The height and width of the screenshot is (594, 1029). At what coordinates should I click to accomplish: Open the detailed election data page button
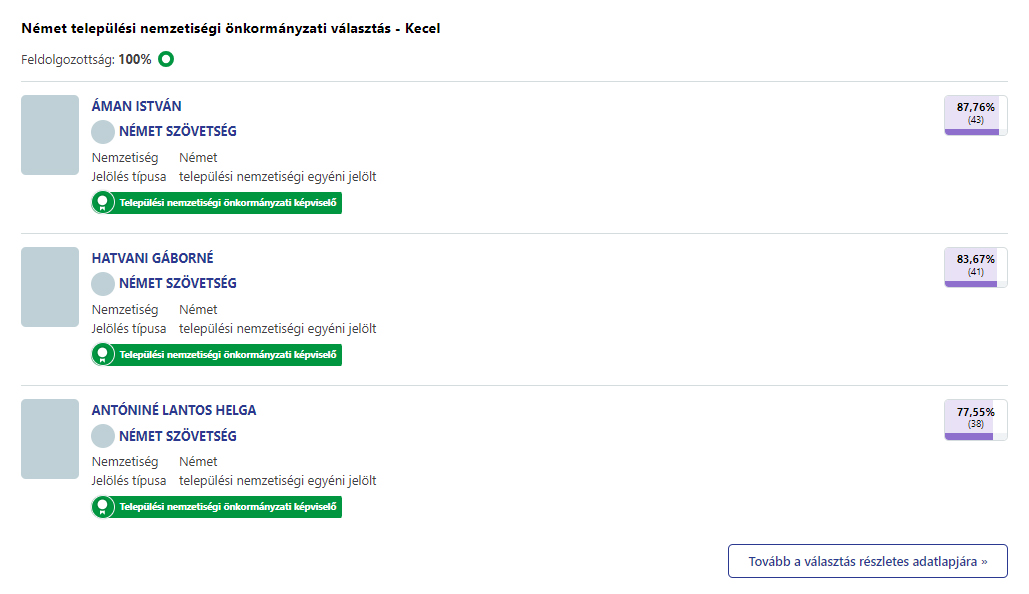click(867, 561)
